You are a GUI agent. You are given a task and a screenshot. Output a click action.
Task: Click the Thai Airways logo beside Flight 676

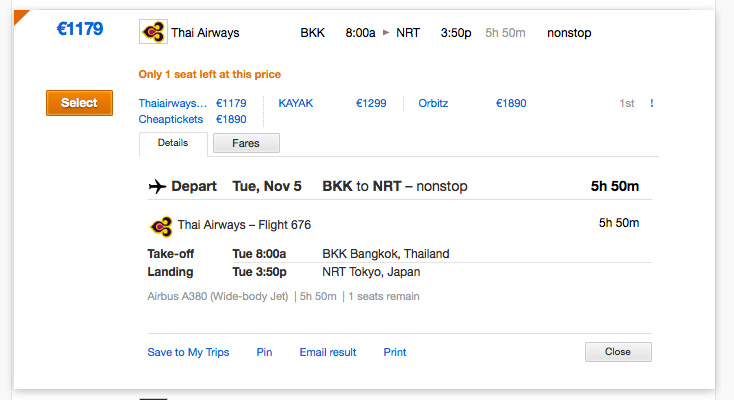(x=161, y=224)
